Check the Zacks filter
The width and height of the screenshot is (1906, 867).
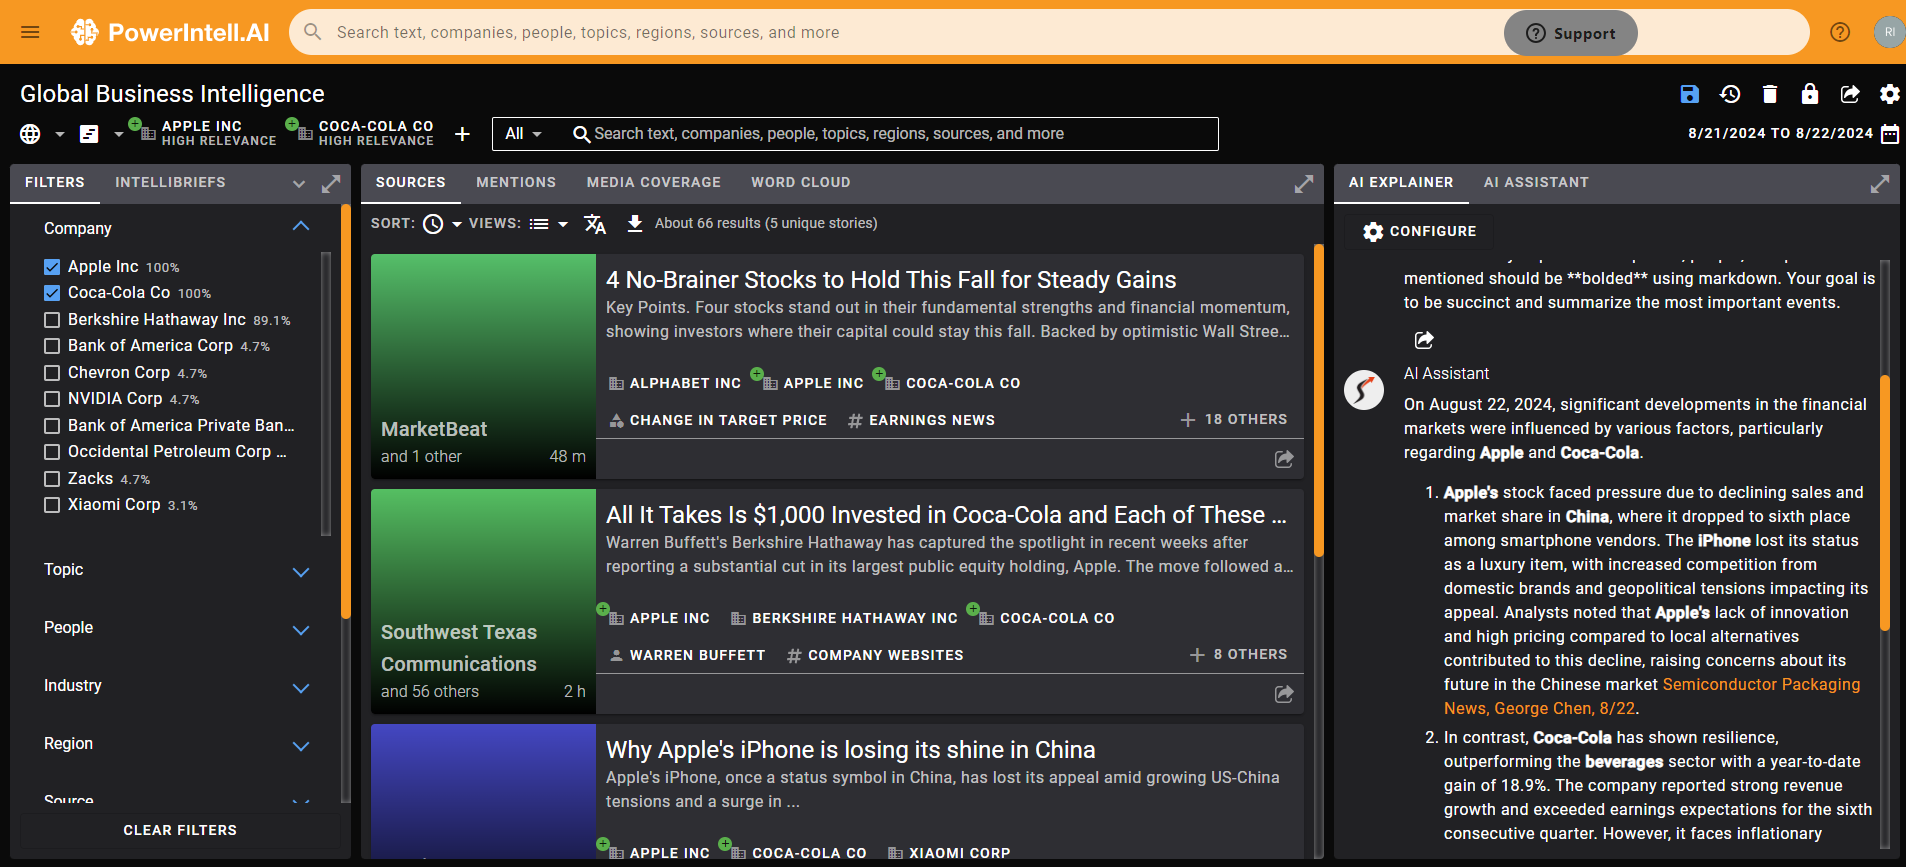pos(52,479)
